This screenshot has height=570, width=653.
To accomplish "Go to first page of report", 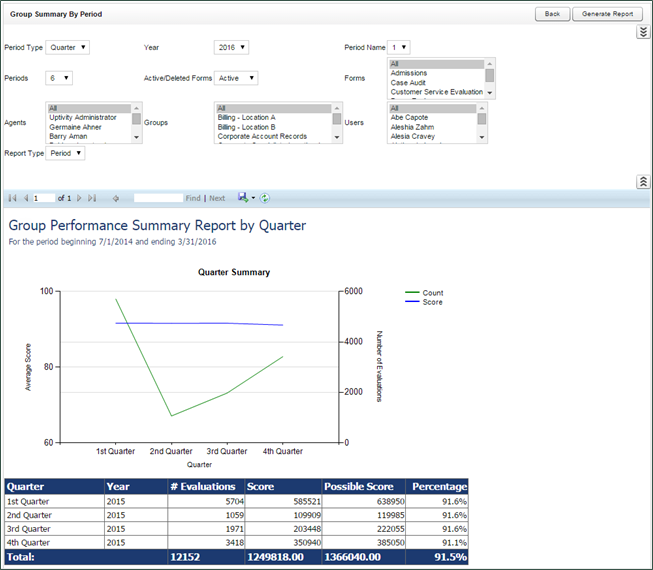I will [x=13, y=198].
